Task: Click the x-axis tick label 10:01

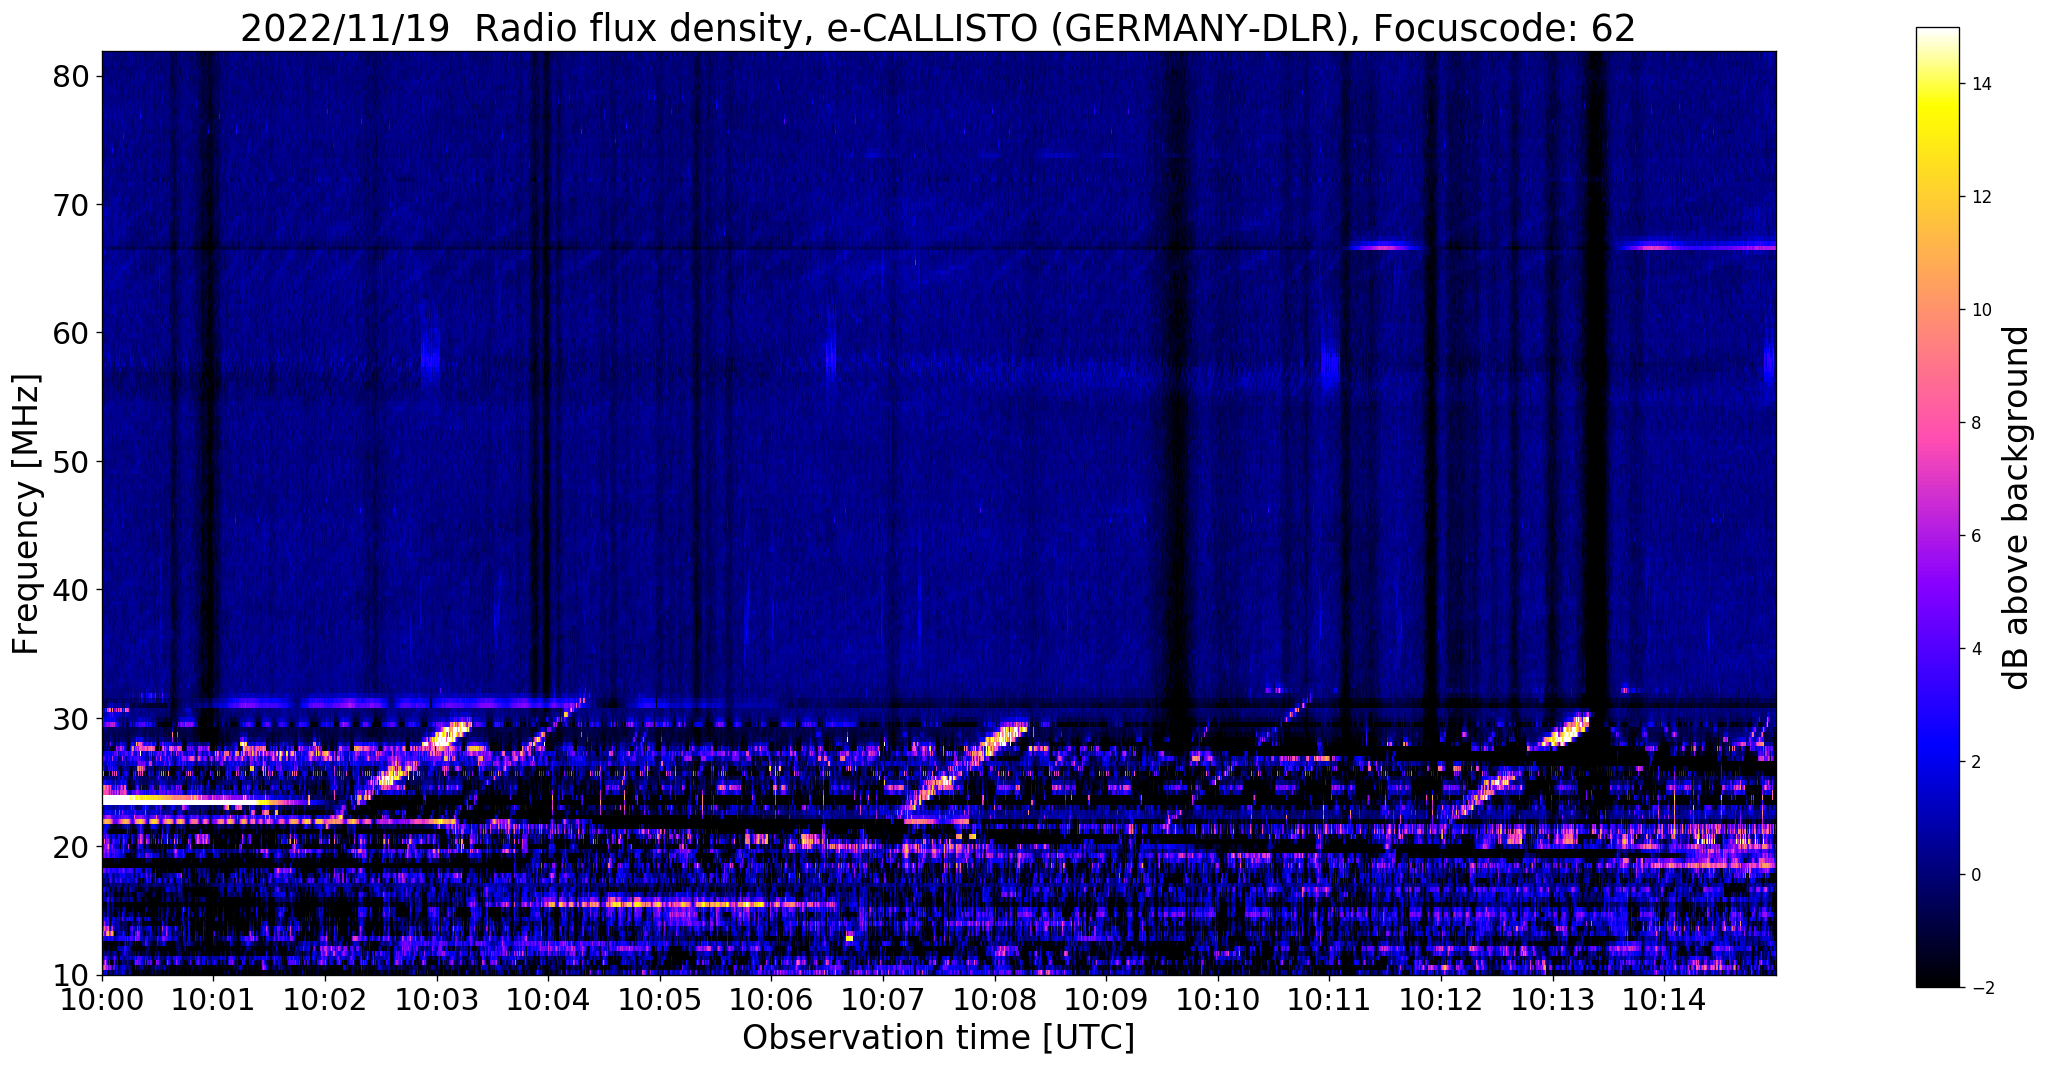Action: [x=214, y=998]
